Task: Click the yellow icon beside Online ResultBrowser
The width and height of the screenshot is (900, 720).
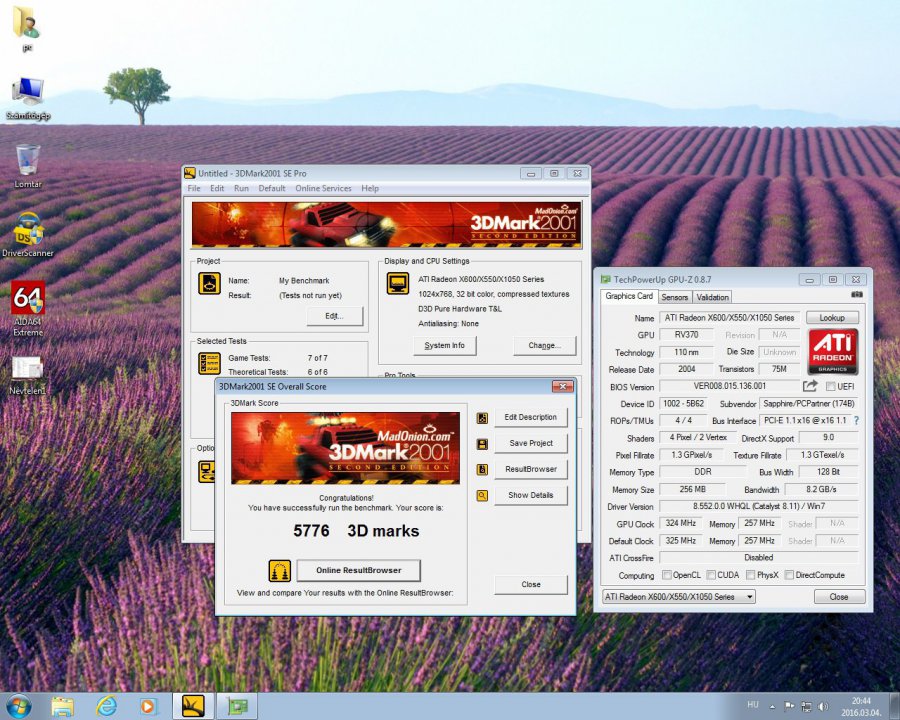Action: coord(280,571)
